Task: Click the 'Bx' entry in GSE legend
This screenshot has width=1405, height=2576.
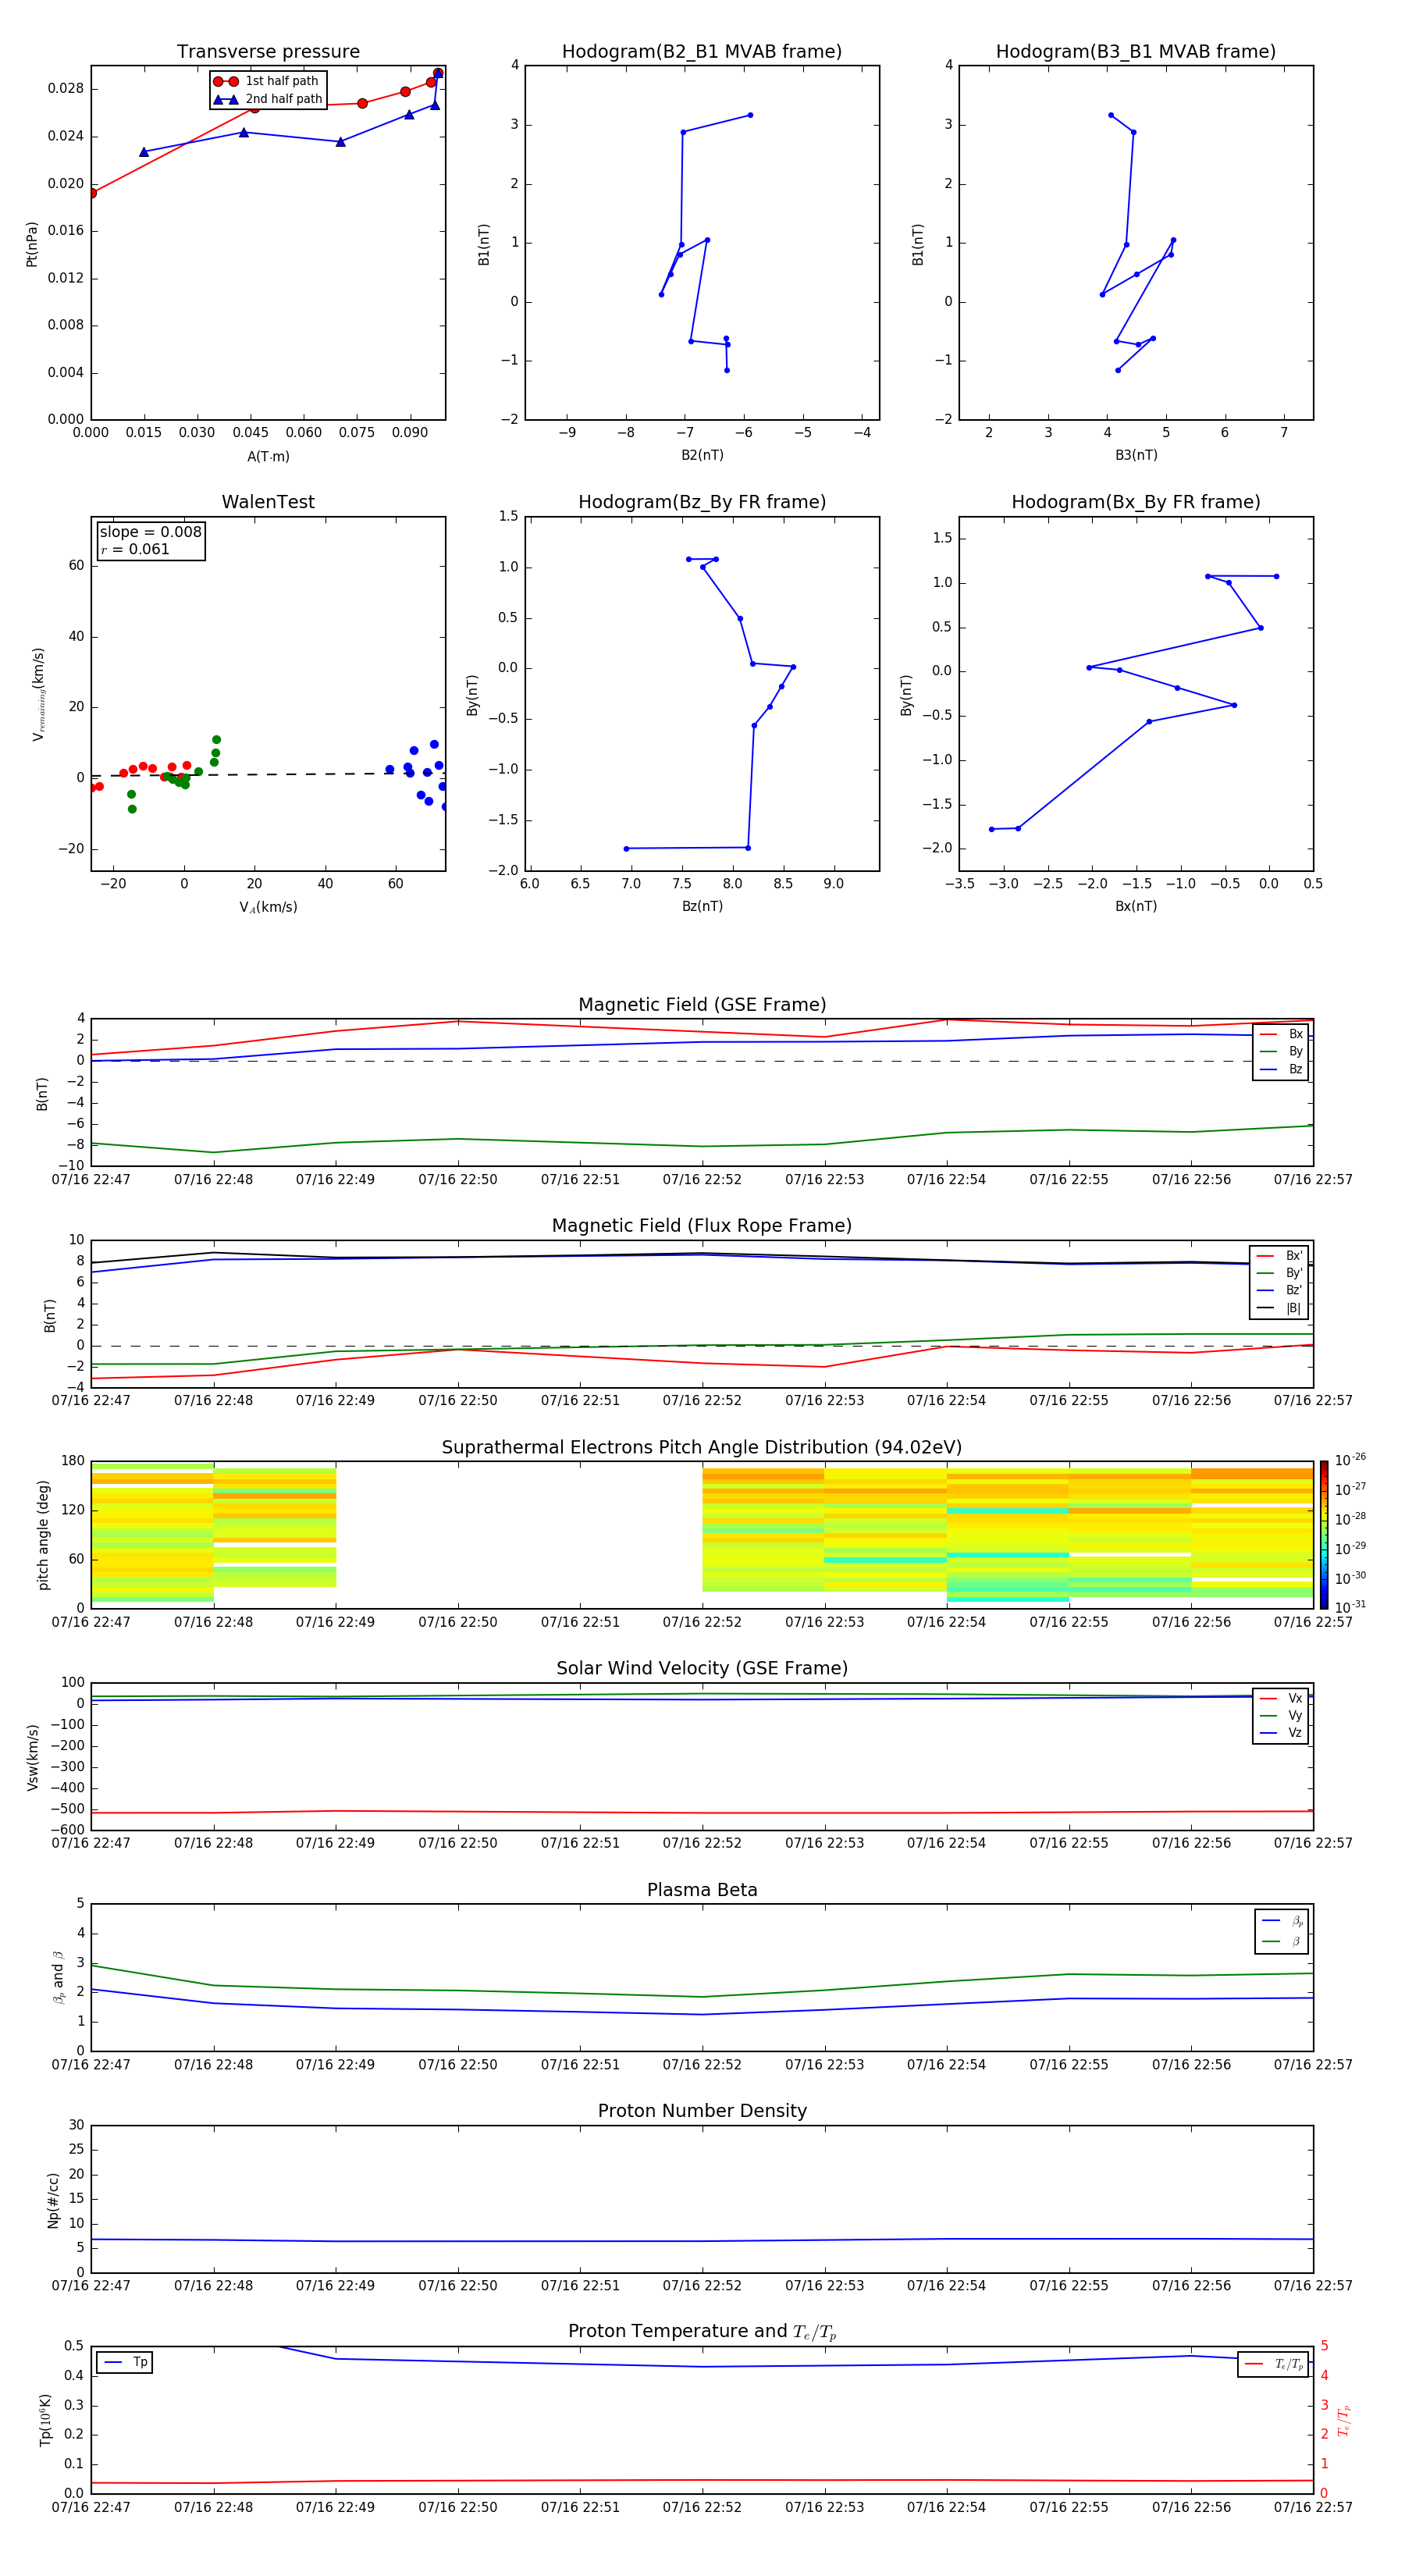Action: point(1281,1035)
